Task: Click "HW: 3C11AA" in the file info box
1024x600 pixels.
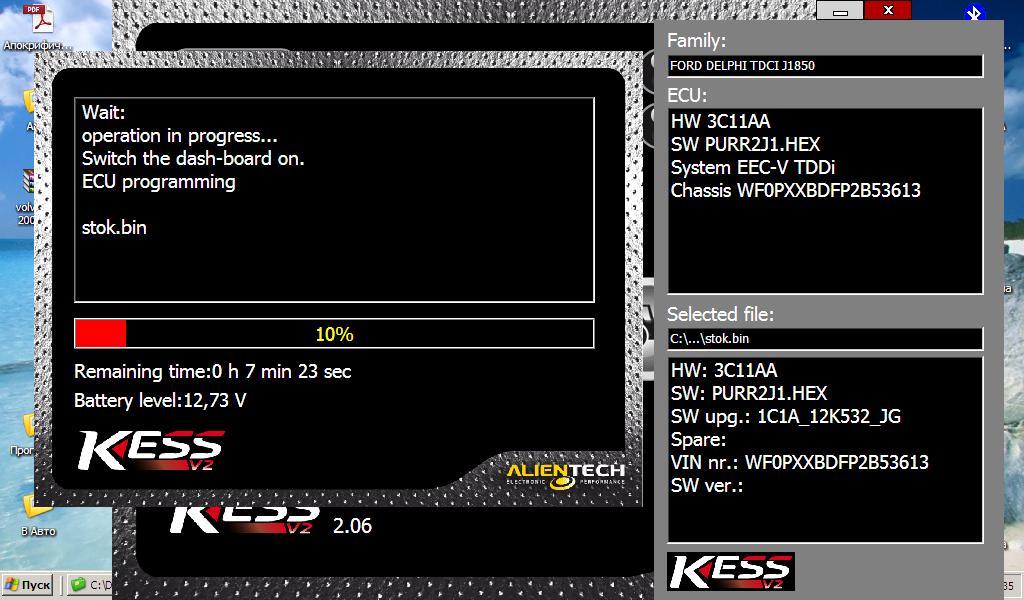Action: coord(724,371)
